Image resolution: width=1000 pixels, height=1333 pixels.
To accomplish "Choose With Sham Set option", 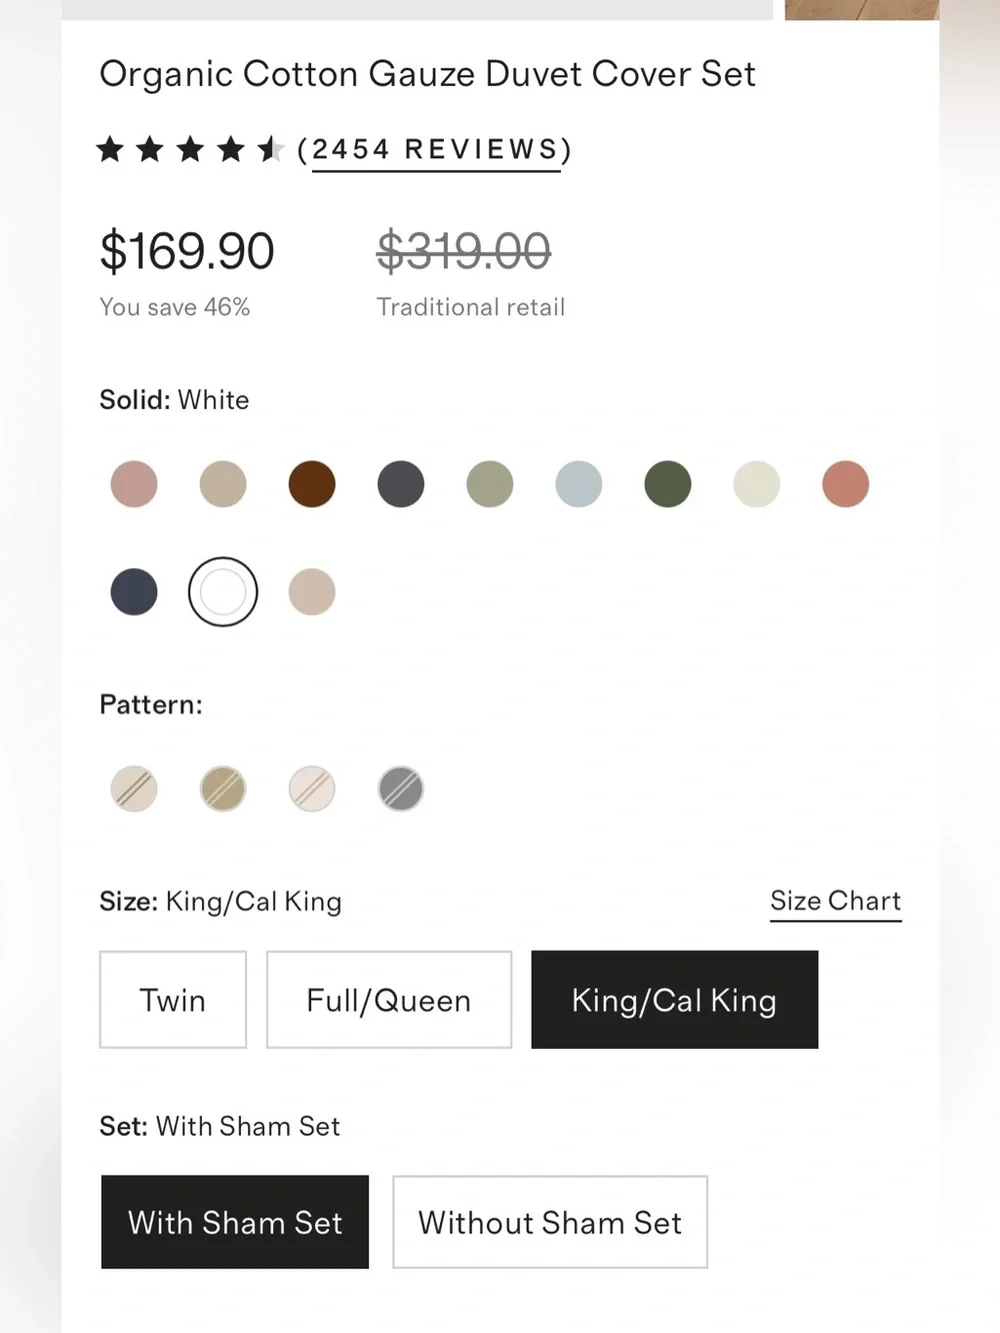I will [x=235, y=1222].
